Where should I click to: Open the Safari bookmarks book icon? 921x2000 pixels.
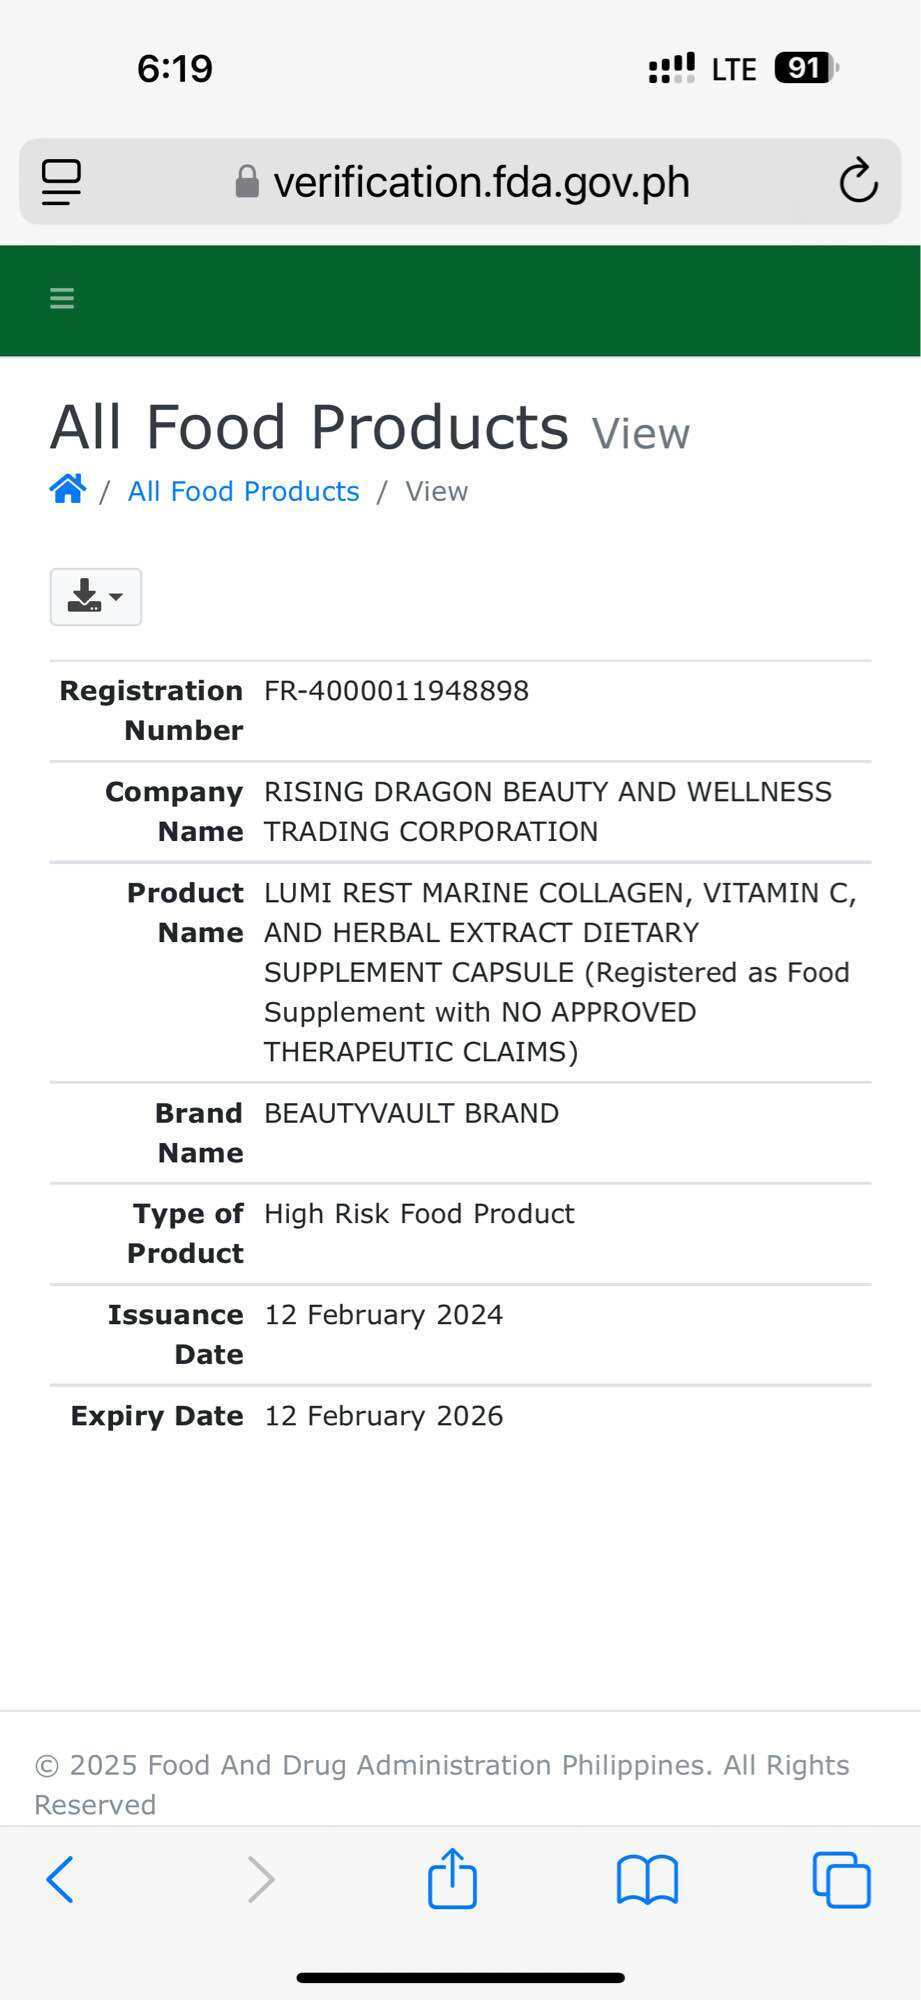click(647, 1879)
